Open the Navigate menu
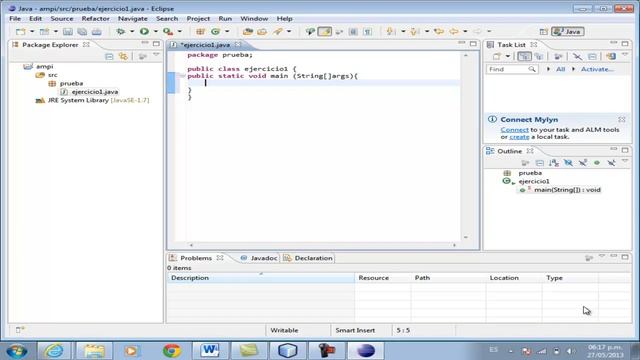 pos(133,18)
